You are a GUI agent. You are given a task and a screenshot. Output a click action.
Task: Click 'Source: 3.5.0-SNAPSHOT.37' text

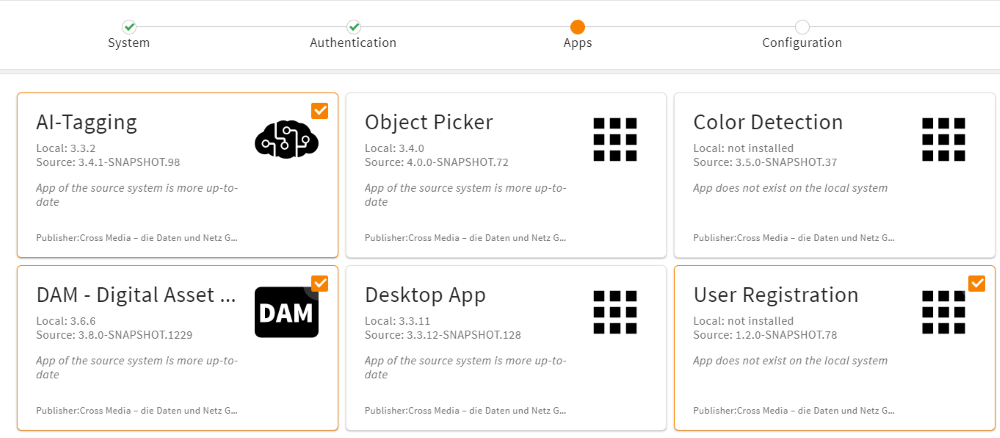tap(765, 162)
